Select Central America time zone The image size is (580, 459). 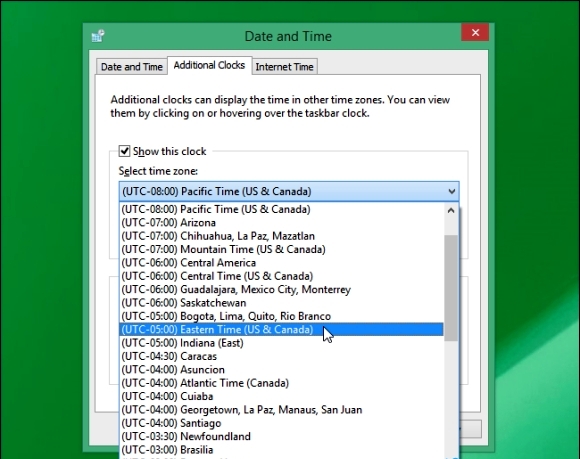coord(281,263)
